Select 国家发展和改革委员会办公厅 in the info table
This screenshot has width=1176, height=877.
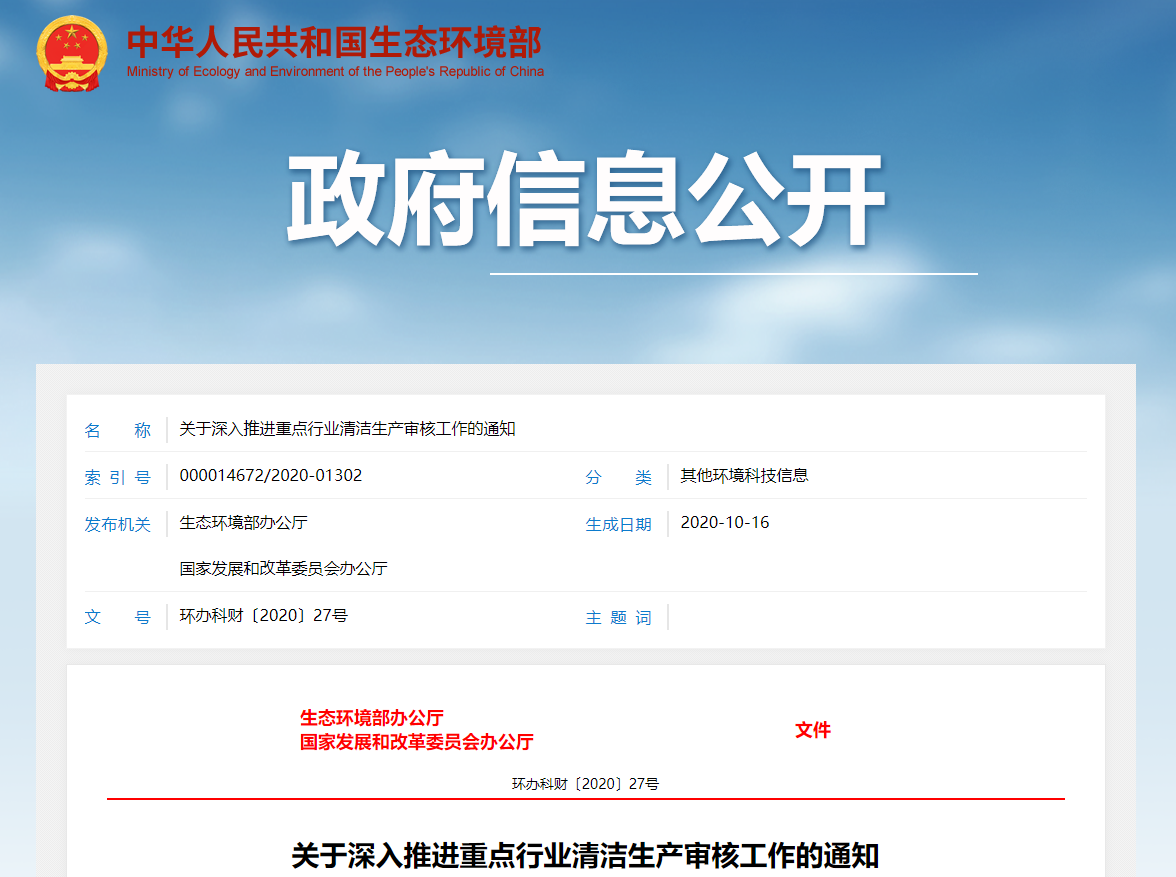click(x=284, y=569)
